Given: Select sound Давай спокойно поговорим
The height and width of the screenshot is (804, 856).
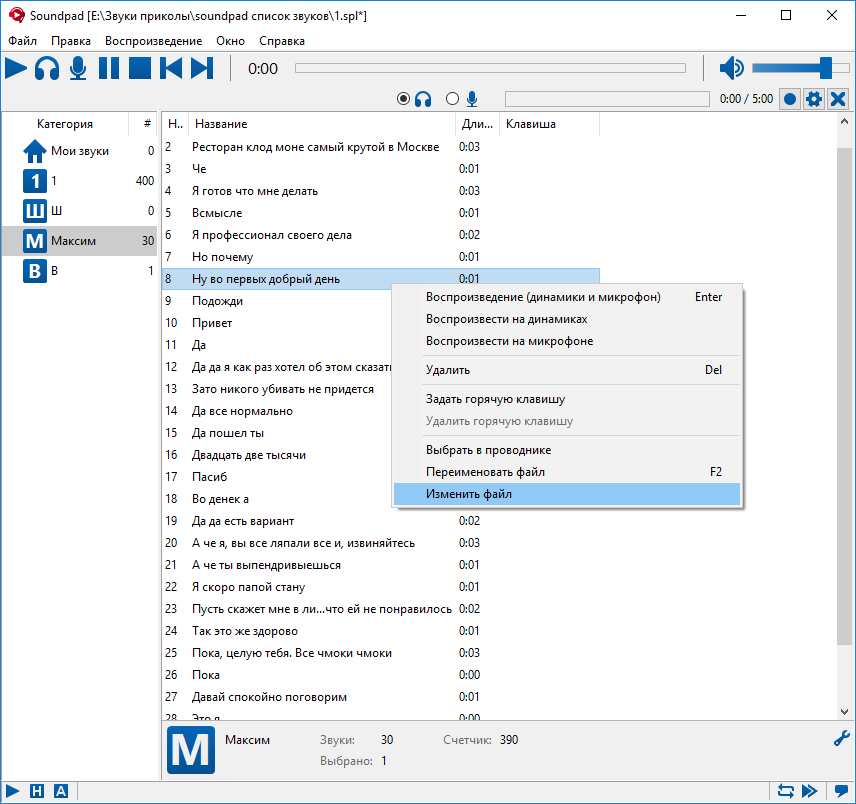Looking at the screenshot, I should tap(381, 697).
